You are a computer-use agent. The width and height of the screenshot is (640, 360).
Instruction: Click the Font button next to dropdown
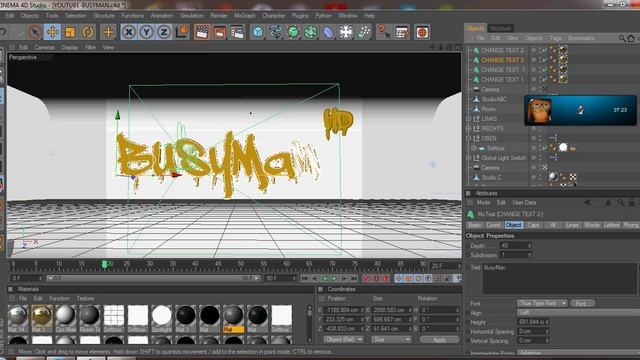coord(582,303)
